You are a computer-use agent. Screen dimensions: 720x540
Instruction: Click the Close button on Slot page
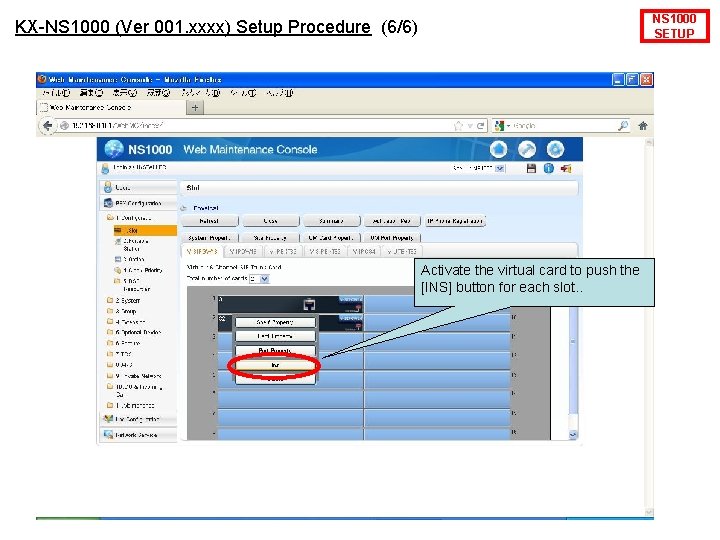click(270, 221)
